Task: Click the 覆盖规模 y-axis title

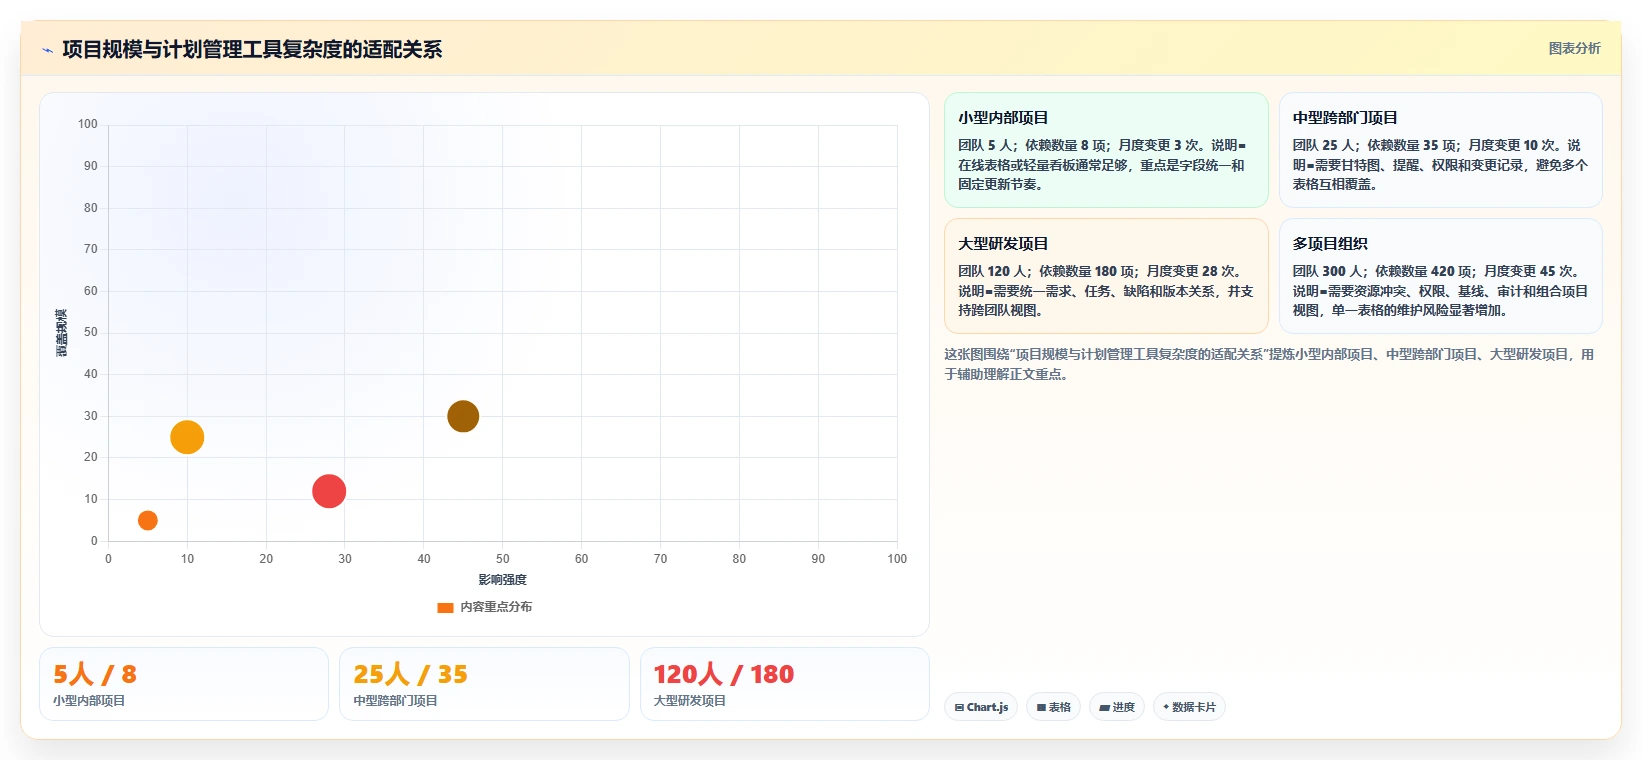Action: [61, 333]
